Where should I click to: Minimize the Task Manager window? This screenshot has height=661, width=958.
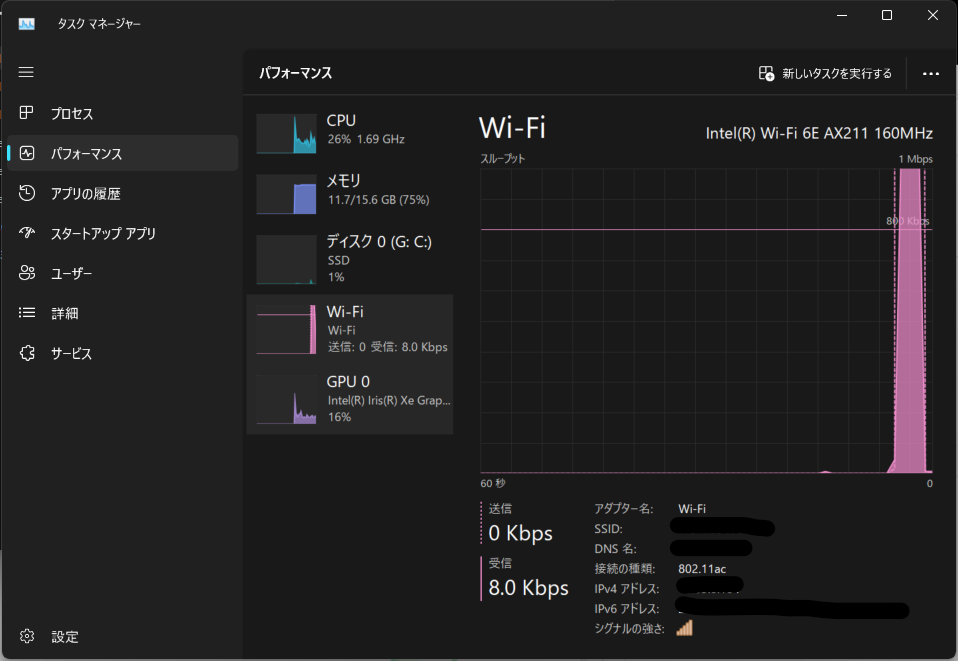point(842,15)
